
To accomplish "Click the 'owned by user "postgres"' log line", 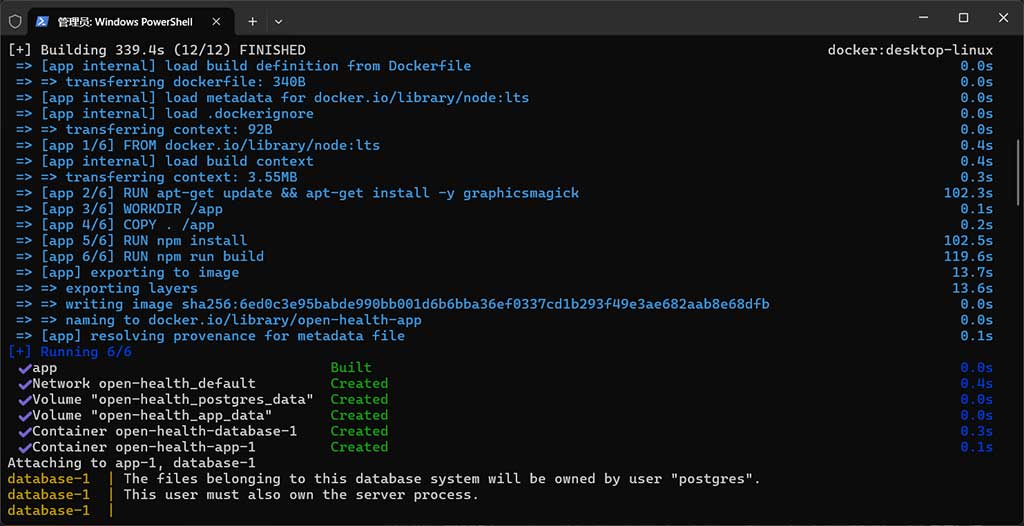I will [384, 479].
